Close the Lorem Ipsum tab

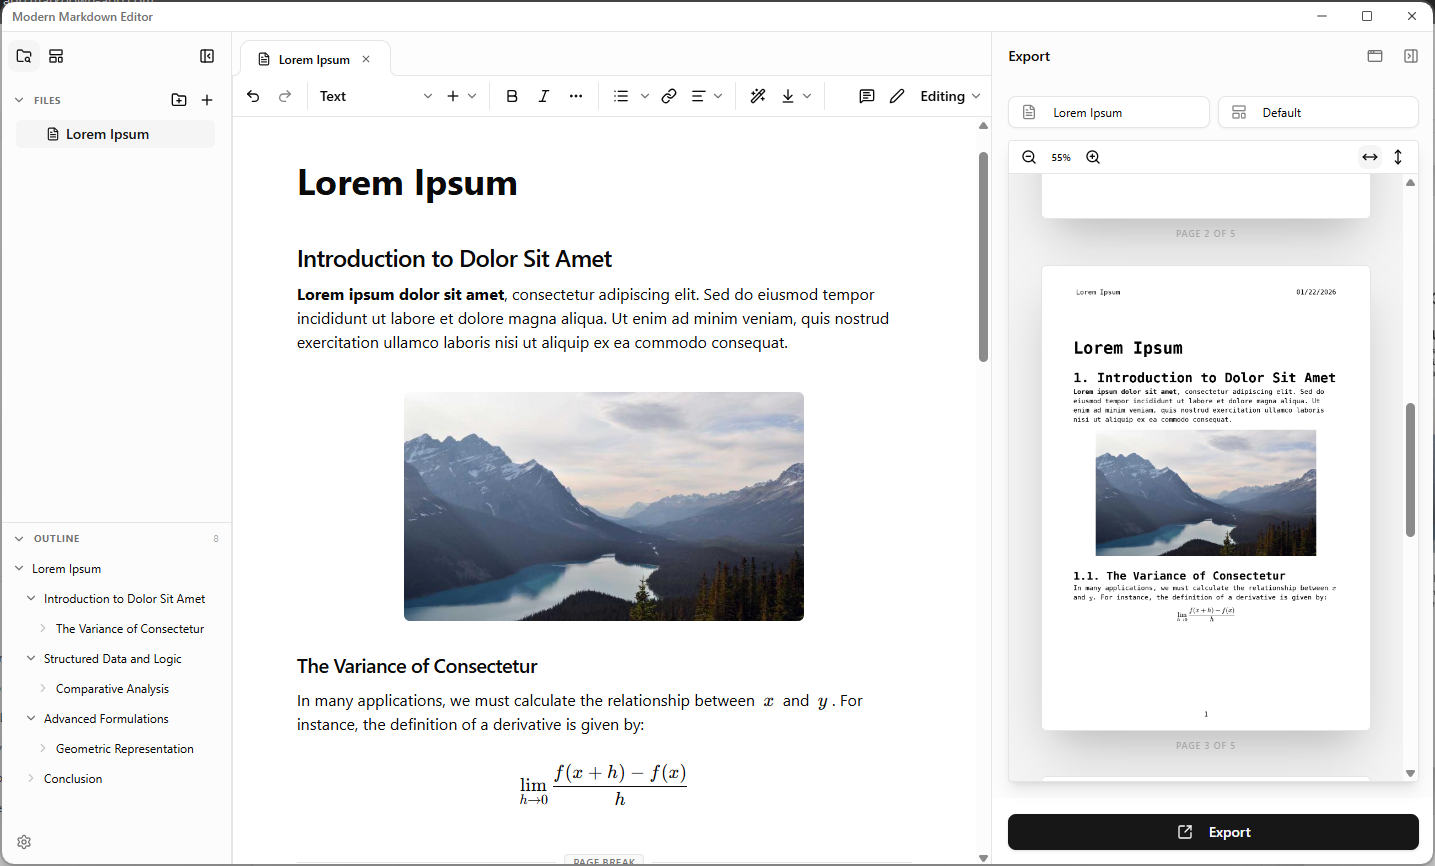click(x=366, y=59)
